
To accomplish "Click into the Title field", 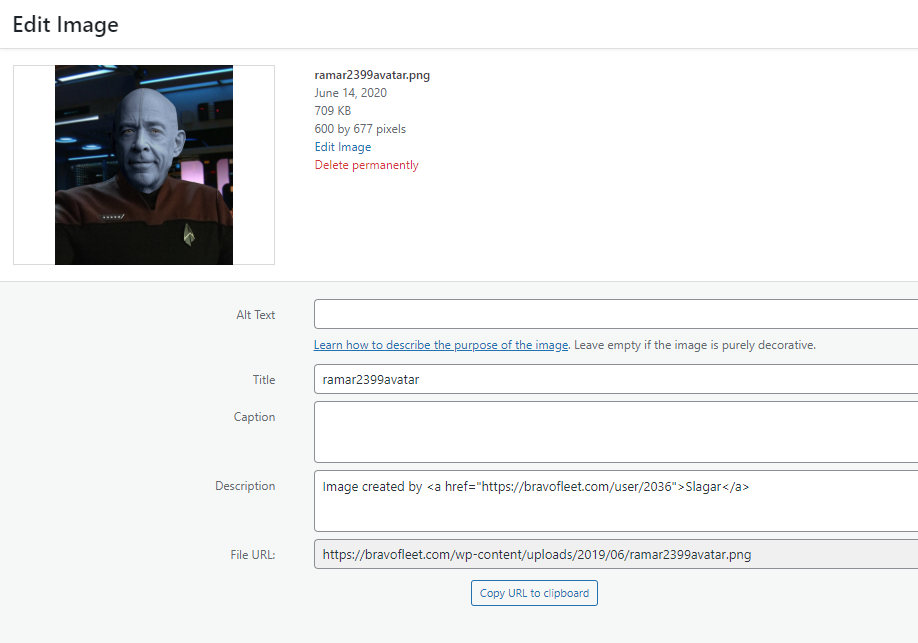I will (616, 379).
